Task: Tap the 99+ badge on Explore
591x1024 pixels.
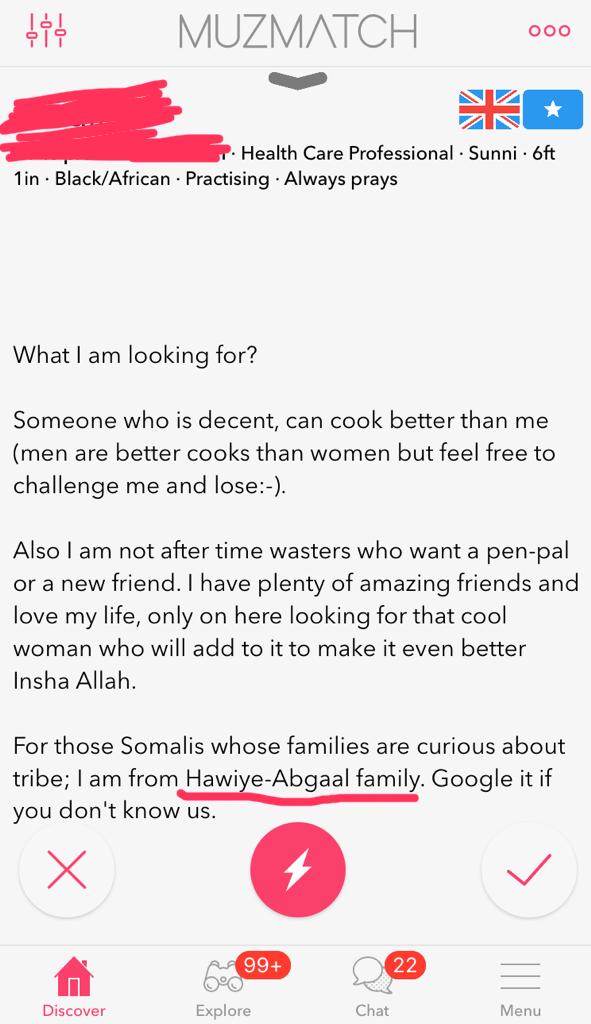Action: tap(262, 965)
